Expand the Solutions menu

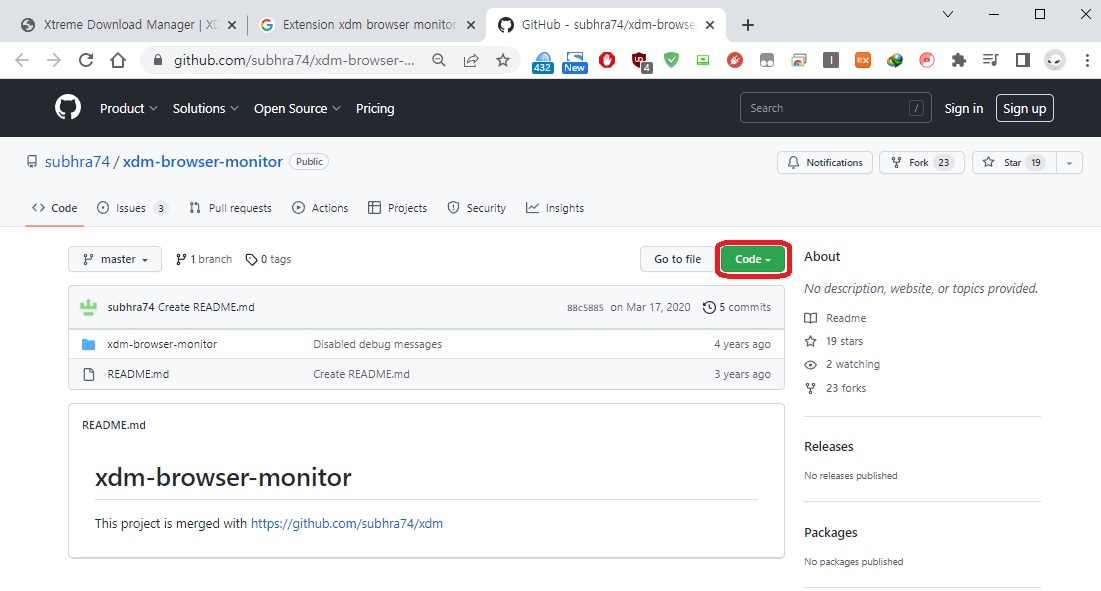pos(206,108)
